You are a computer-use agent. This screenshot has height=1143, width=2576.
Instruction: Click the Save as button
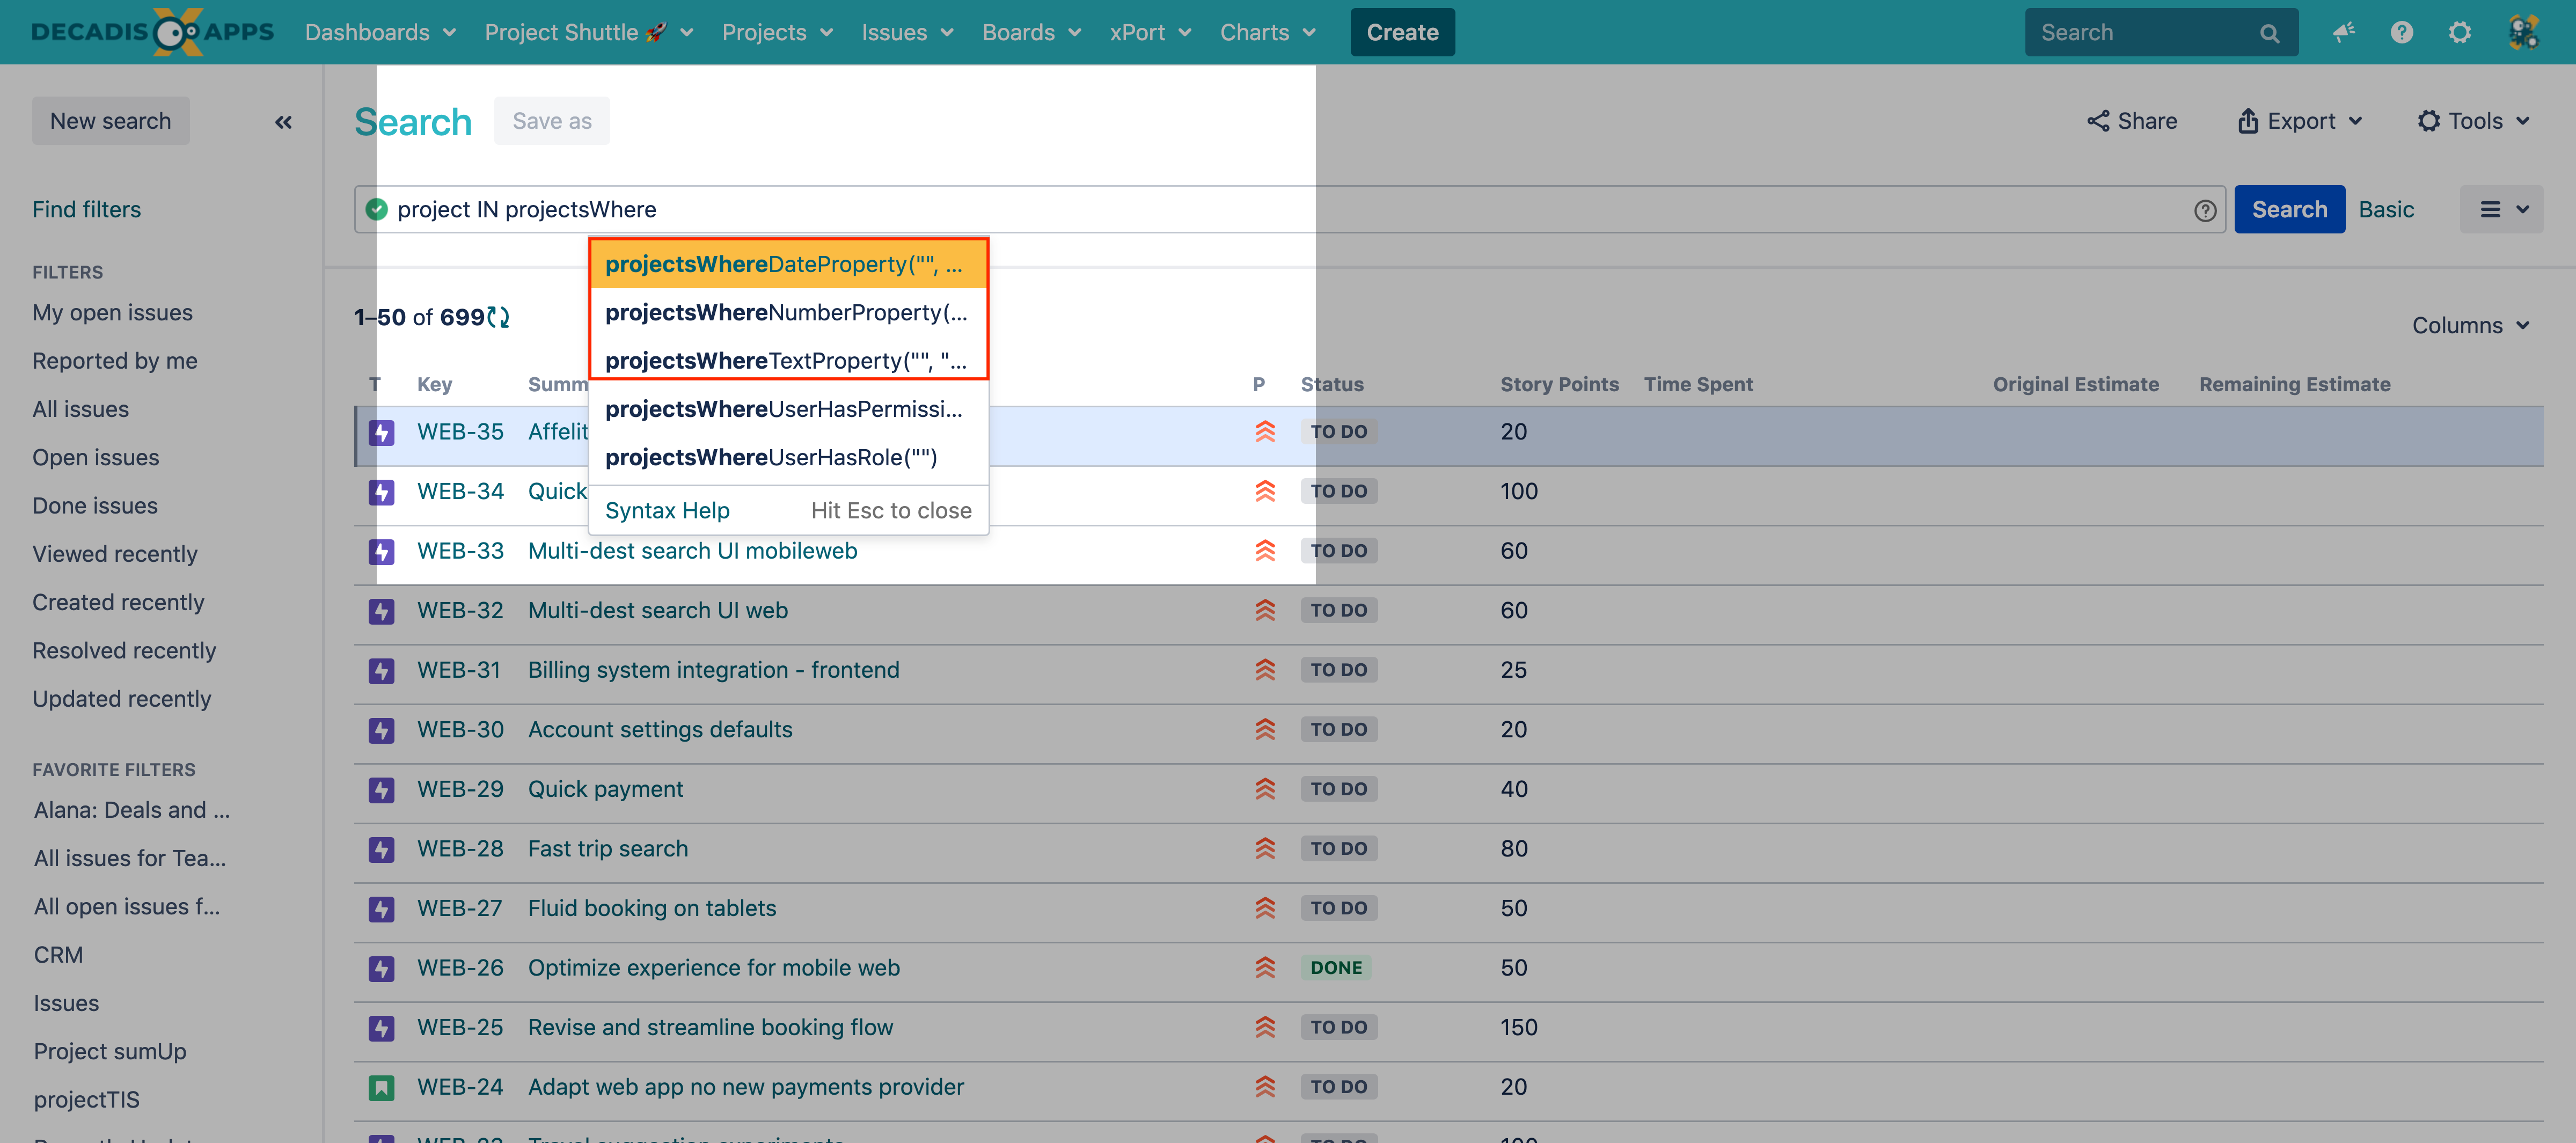pyautogui.click(x=552, y=121)
